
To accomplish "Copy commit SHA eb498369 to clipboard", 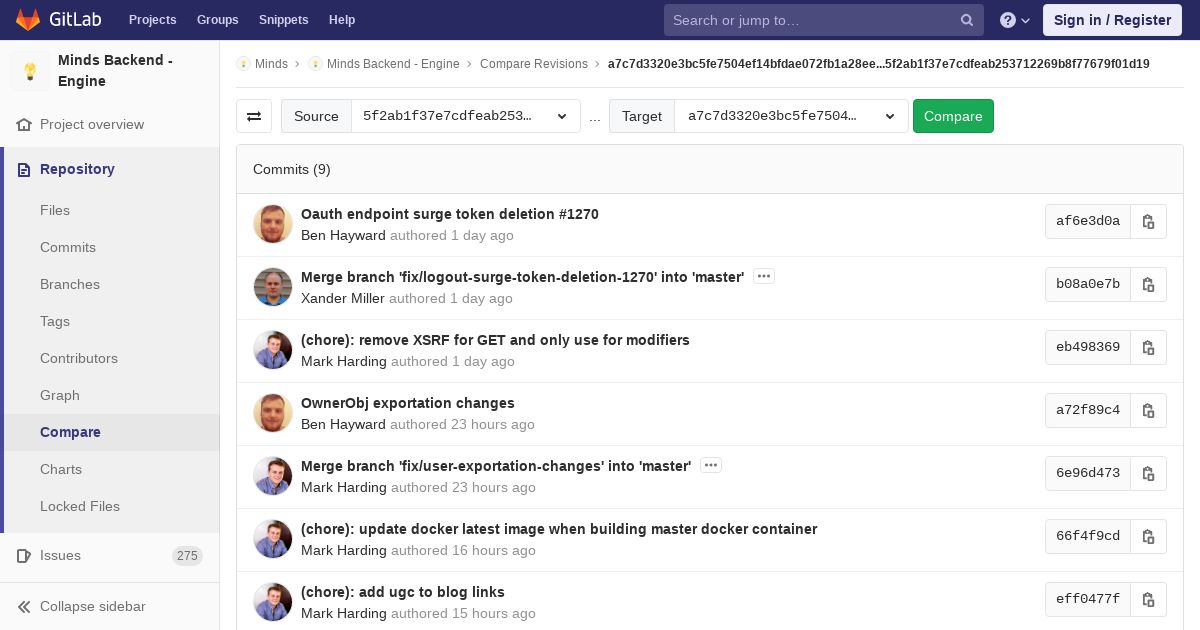I will point(1148,347).
